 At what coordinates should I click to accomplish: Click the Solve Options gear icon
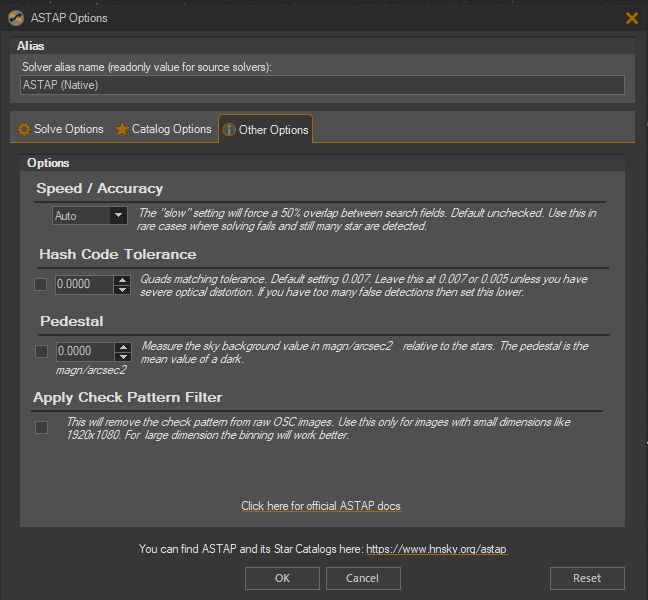coord(24,129)
